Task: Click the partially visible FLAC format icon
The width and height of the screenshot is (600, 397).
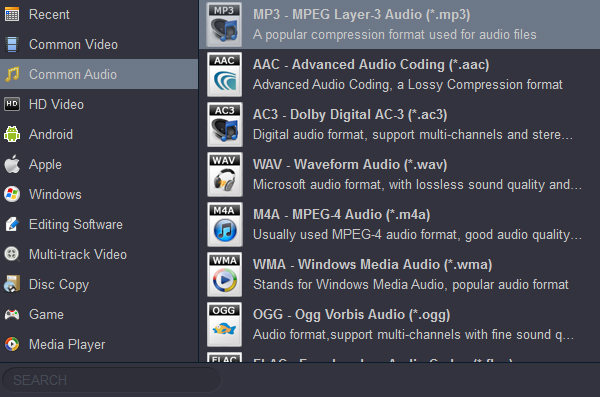Action: coord(225,358)
